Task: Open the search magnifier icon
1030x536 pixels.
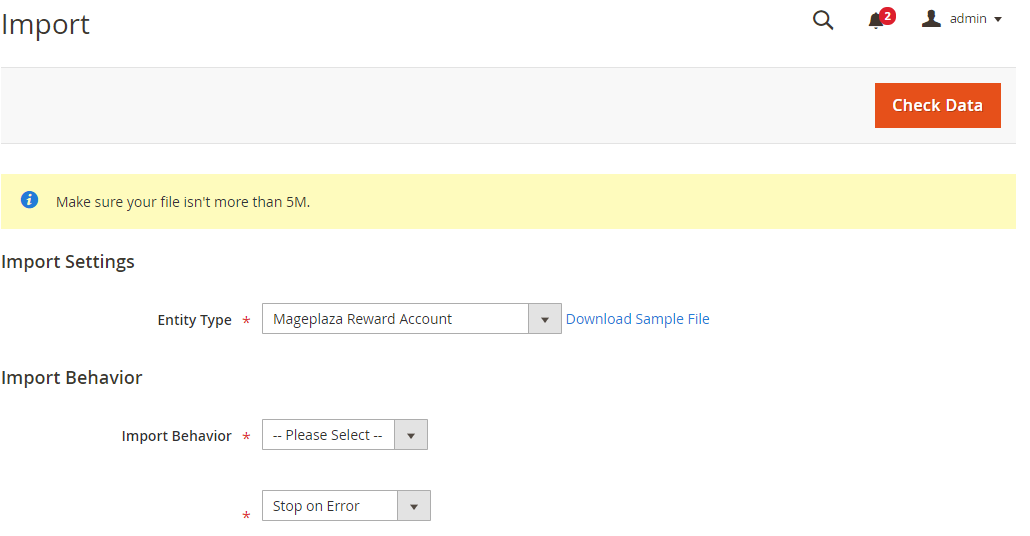Action: pyautogui.click(x=823, y=20)
